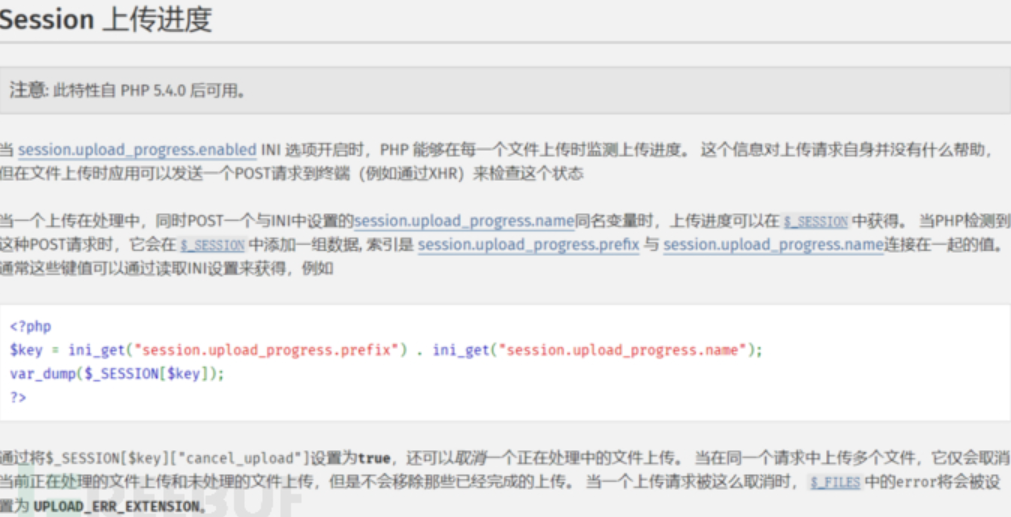Viewport: 1011px width, 517px height.
Task: Click the 注意 label in the note
Action: [27, 90]
